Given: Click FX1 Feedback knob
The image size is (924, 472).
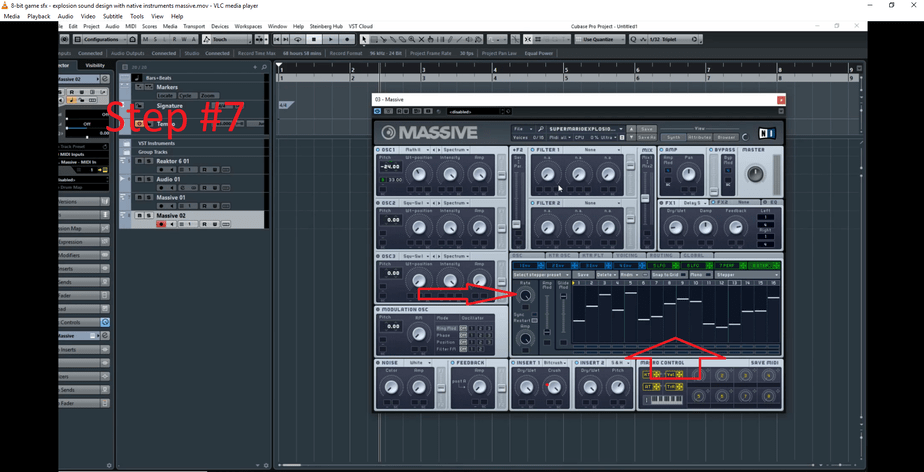Looking at the screenshot, I should pyautogui.click(x=734, y=227).
